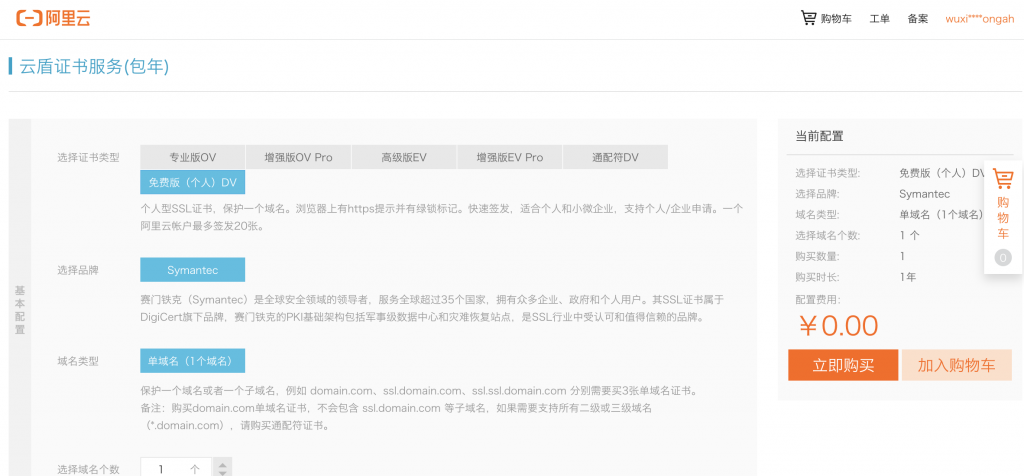Click the 选择域名个数 form label
Viewport: 1024px width, 476px height.
[x=88, y=469]
